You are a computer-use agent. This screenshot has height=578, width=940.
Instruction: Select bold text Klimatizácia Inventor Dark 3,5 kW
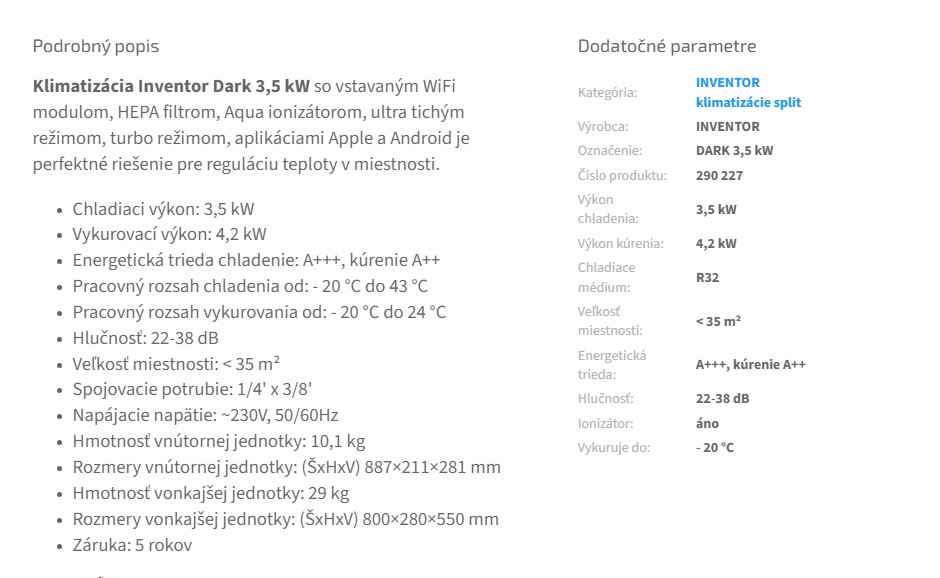click(171, 86)
